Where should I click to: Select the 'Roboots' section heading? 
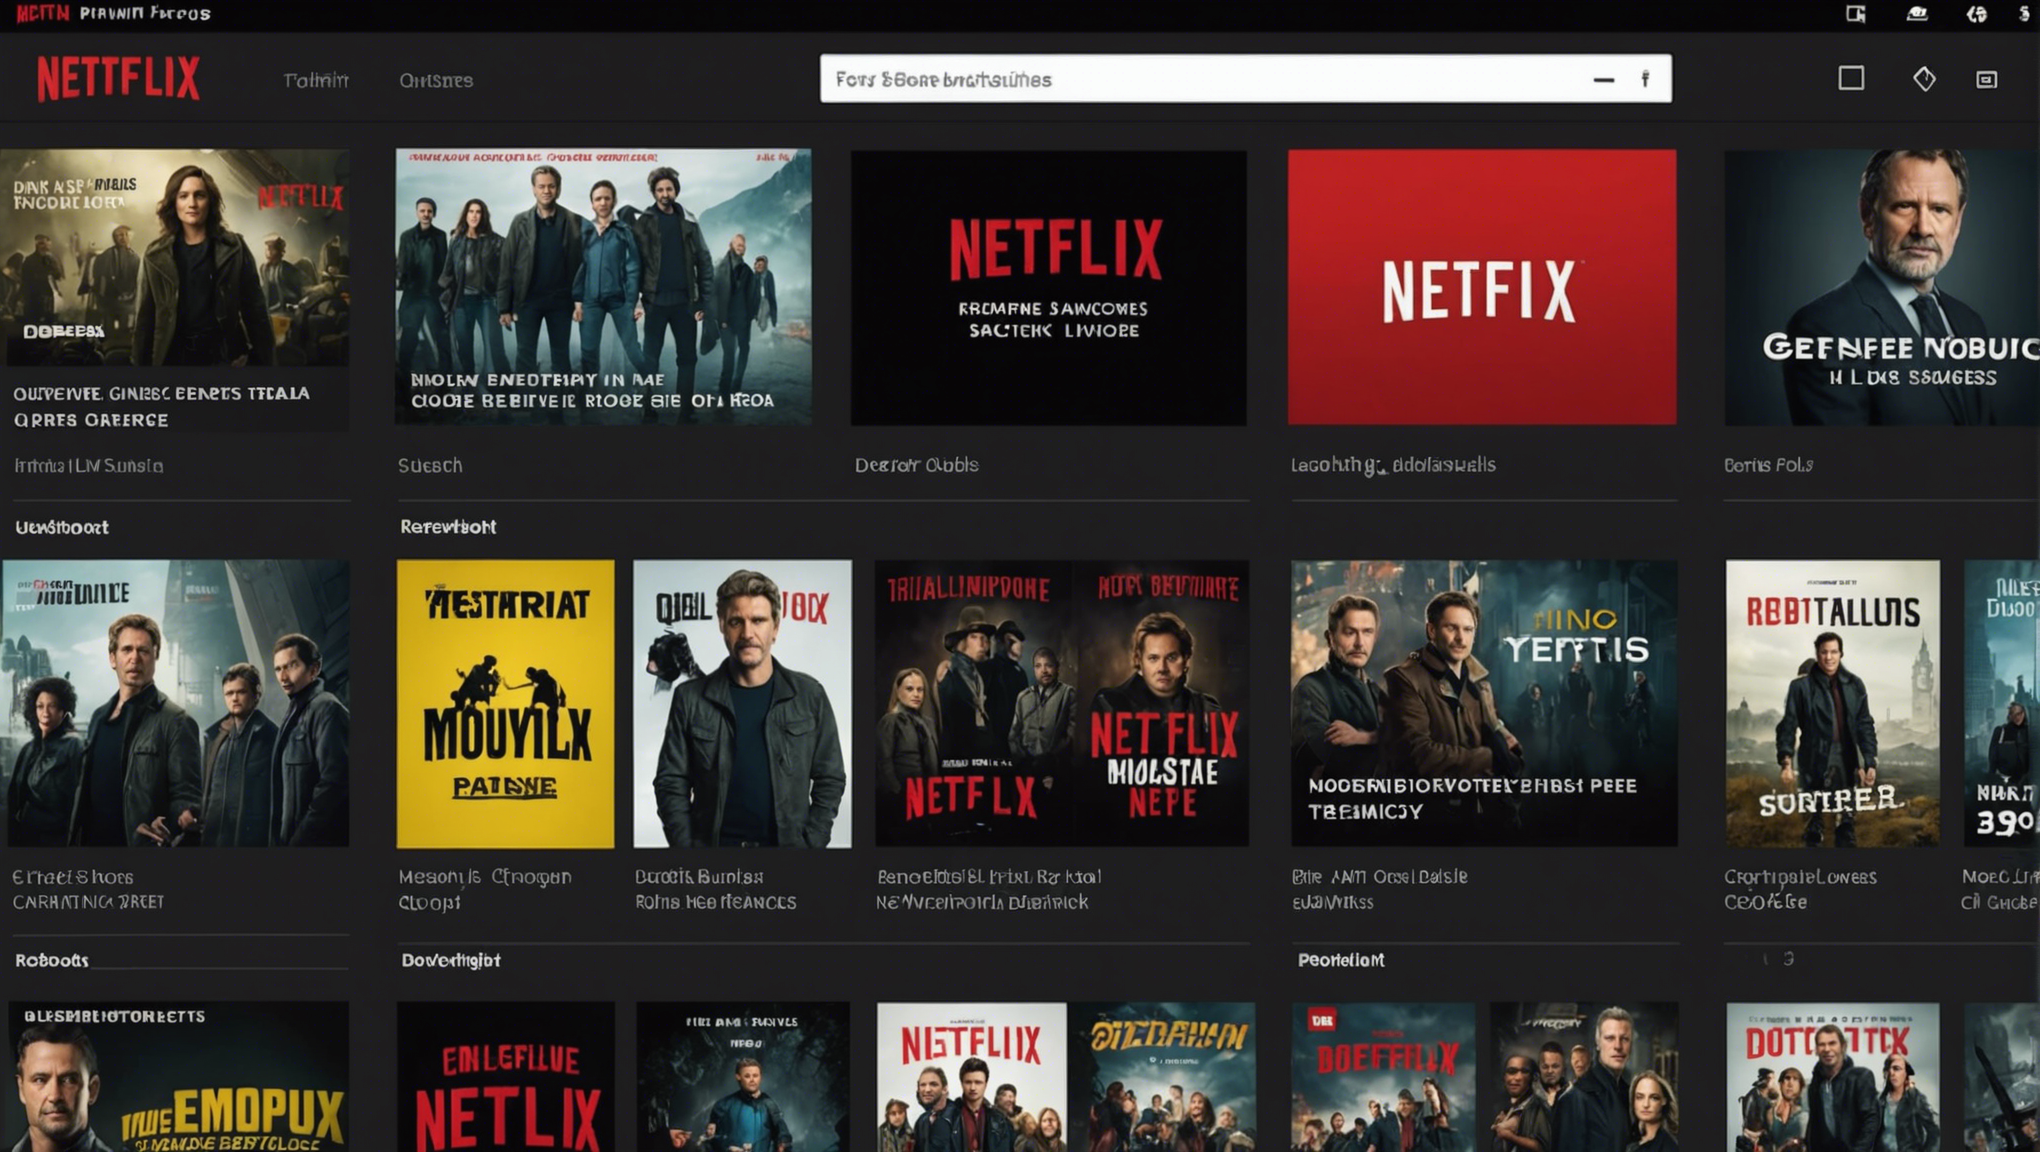pyautogui.click(x=52, y=960)
